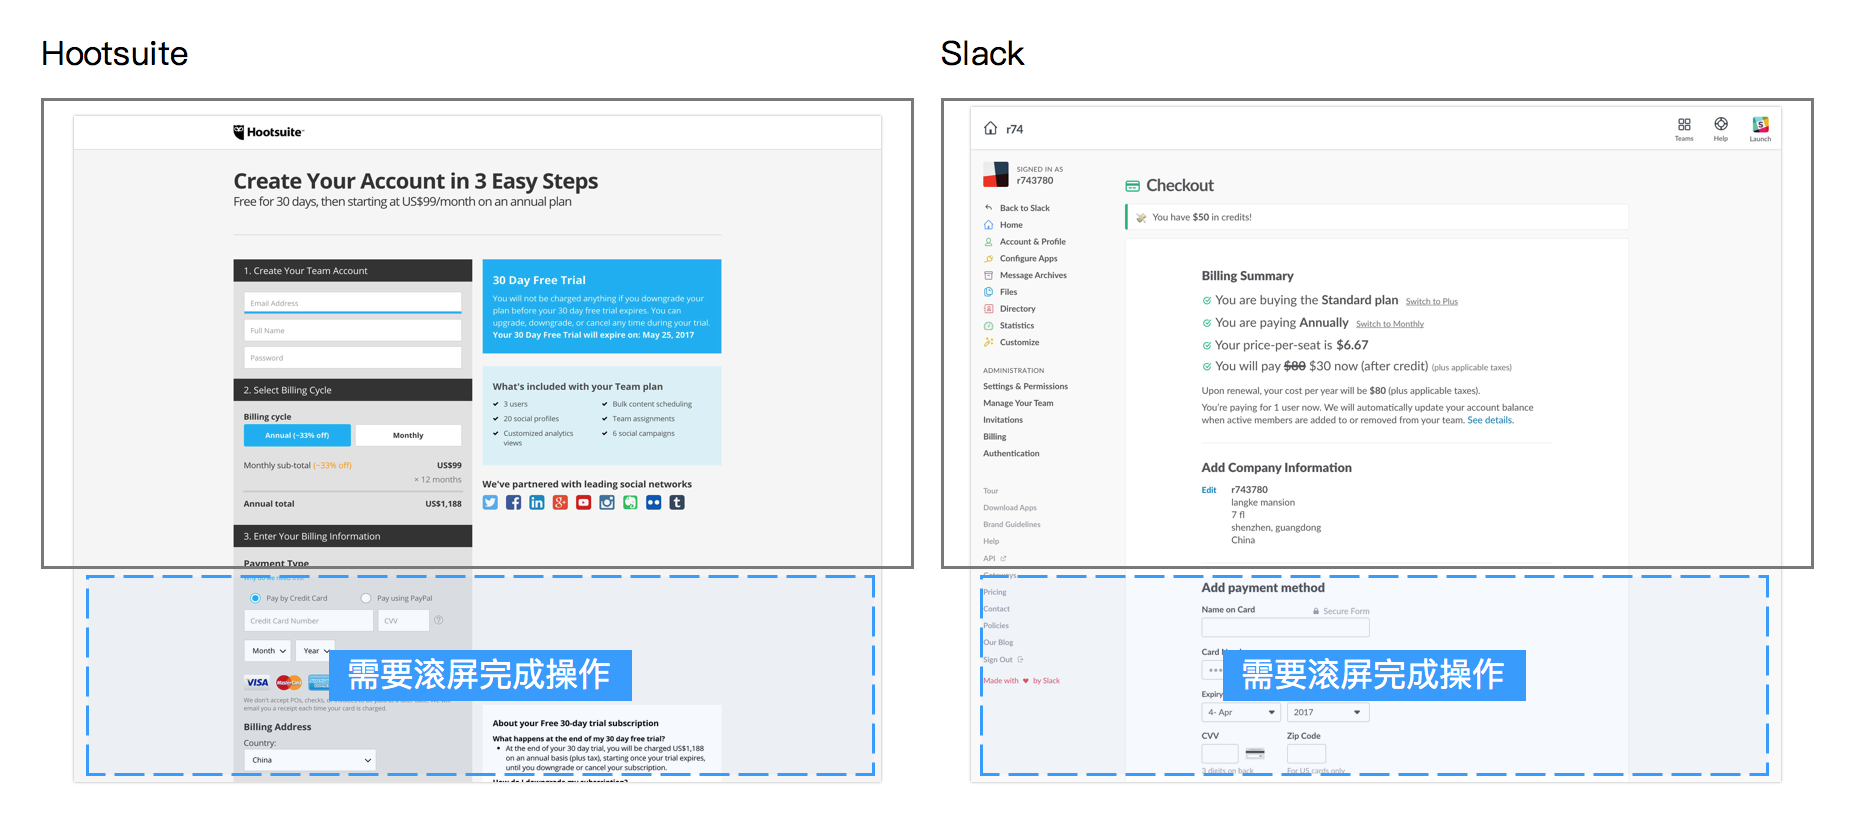Click the Full Name field

(x=353, y=330)
